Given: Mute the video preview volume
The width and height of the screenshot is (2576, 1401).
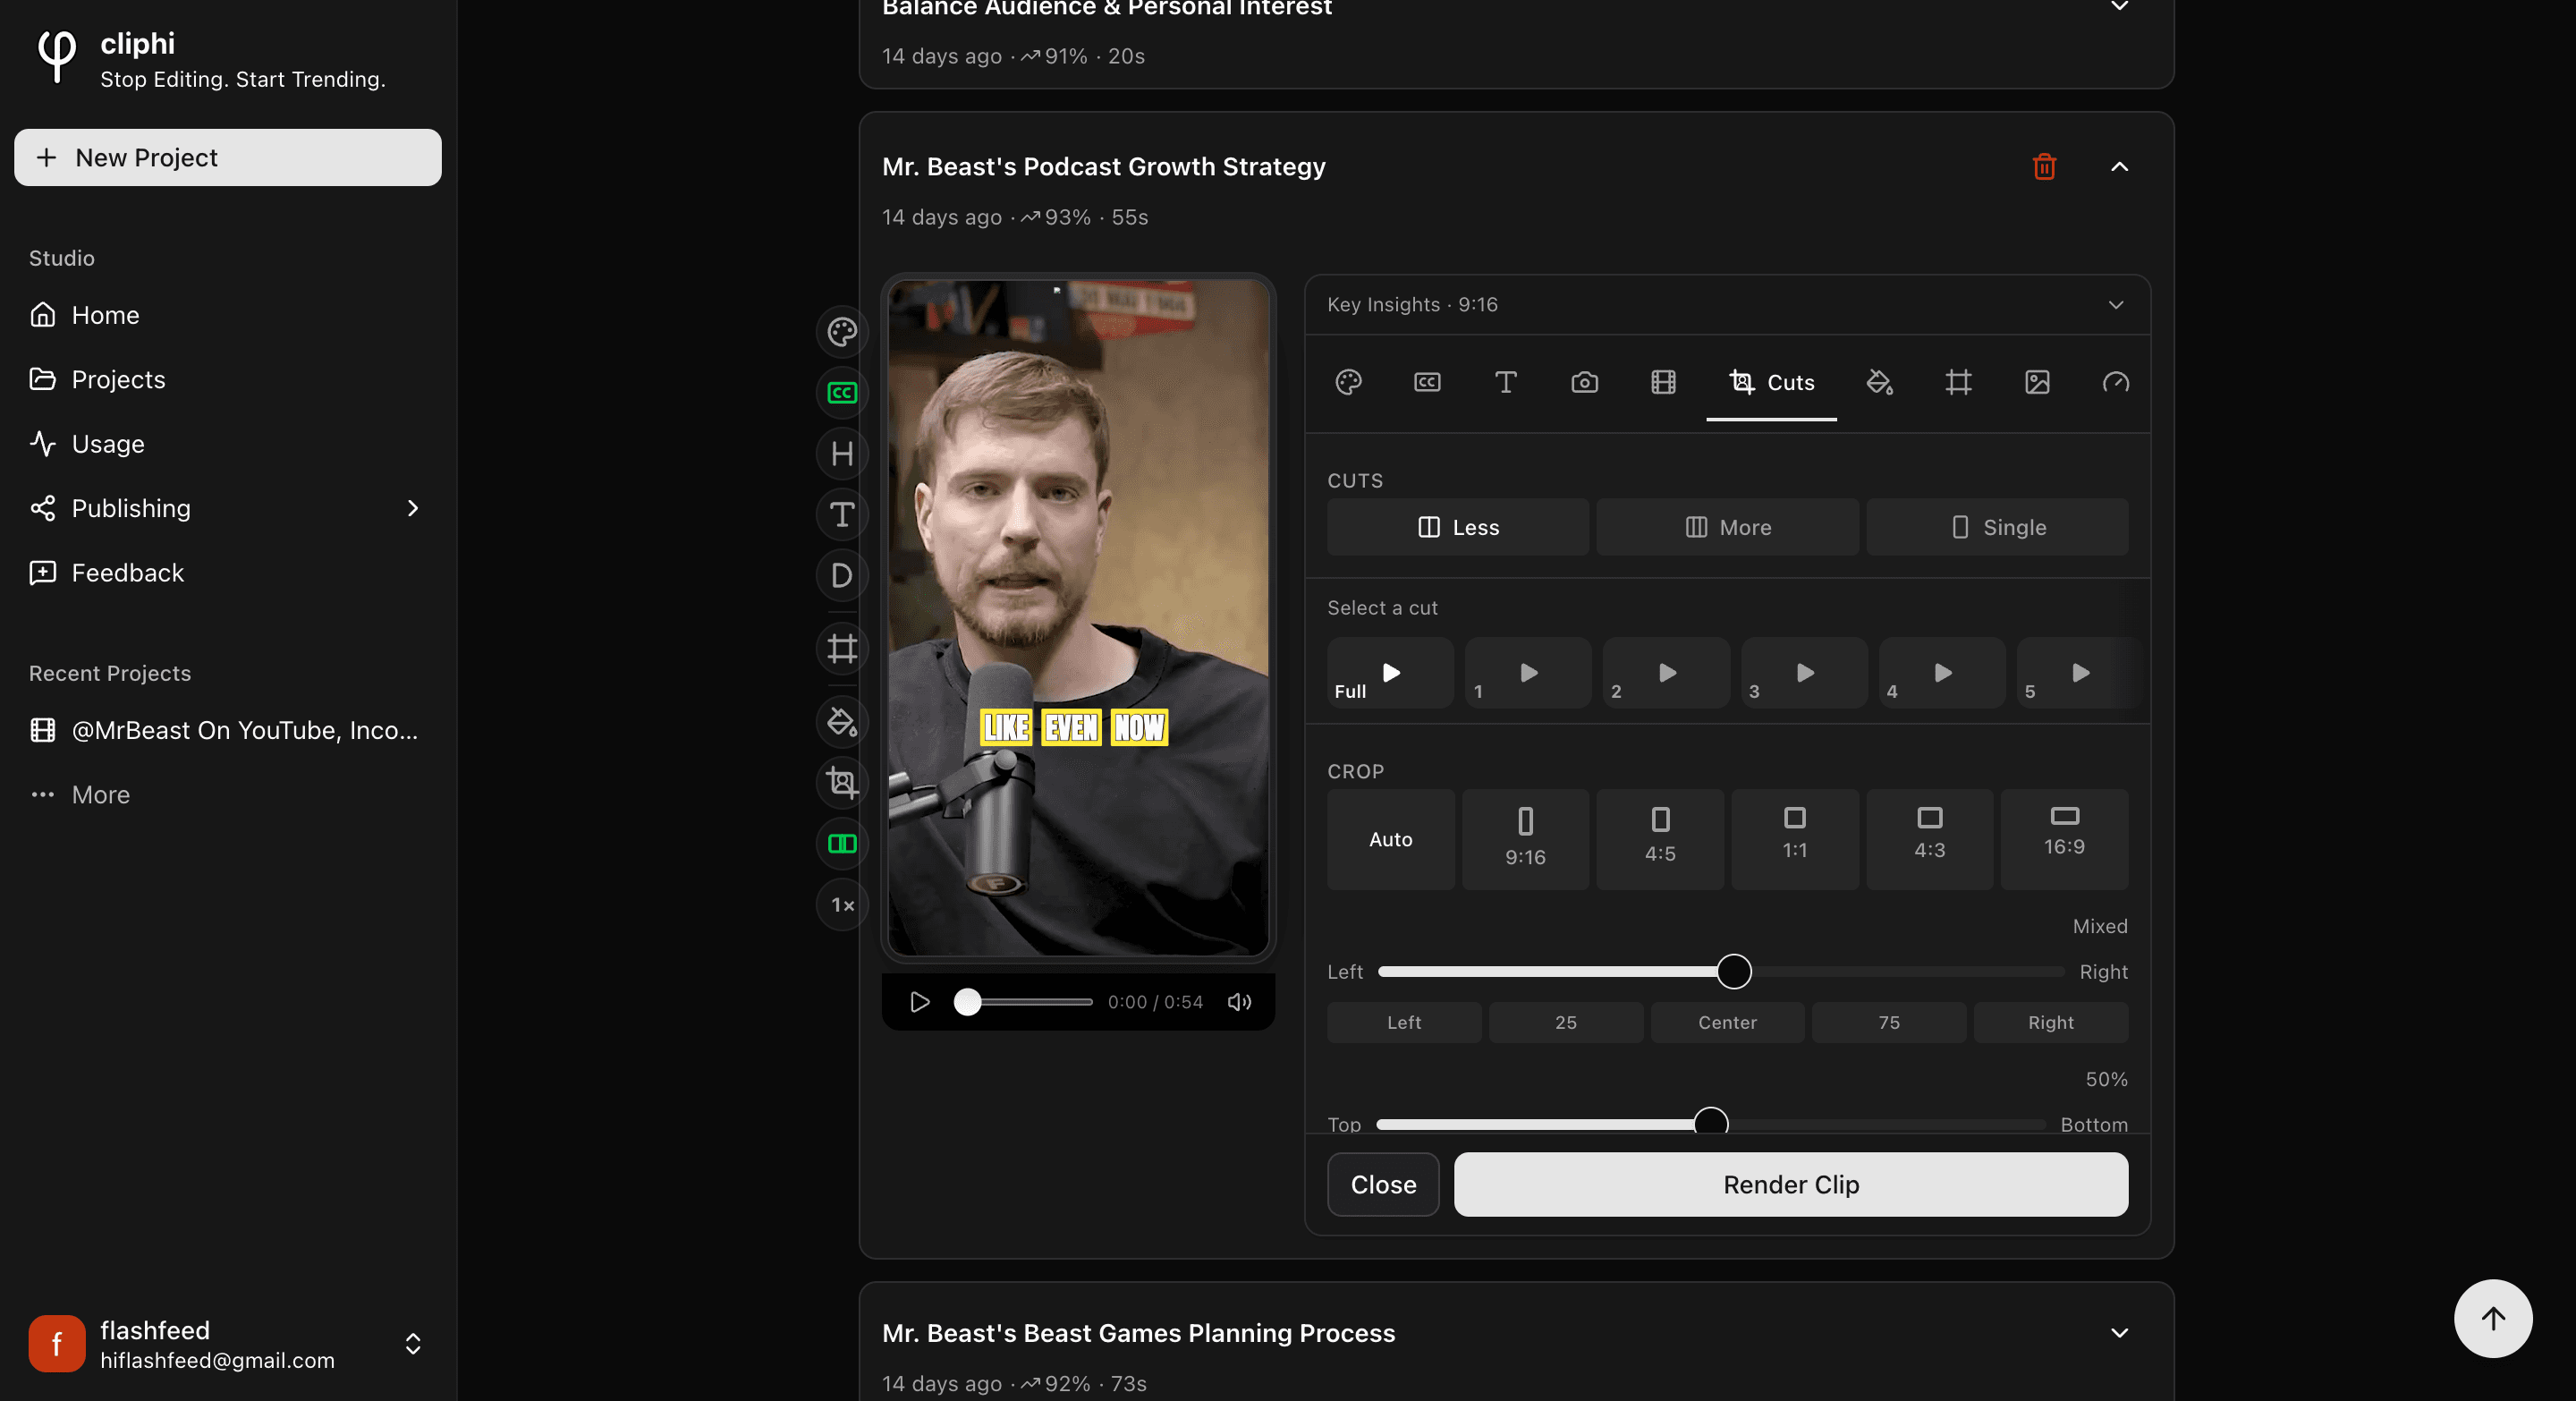Looking at the screenshot, I should (1239, 1002).
